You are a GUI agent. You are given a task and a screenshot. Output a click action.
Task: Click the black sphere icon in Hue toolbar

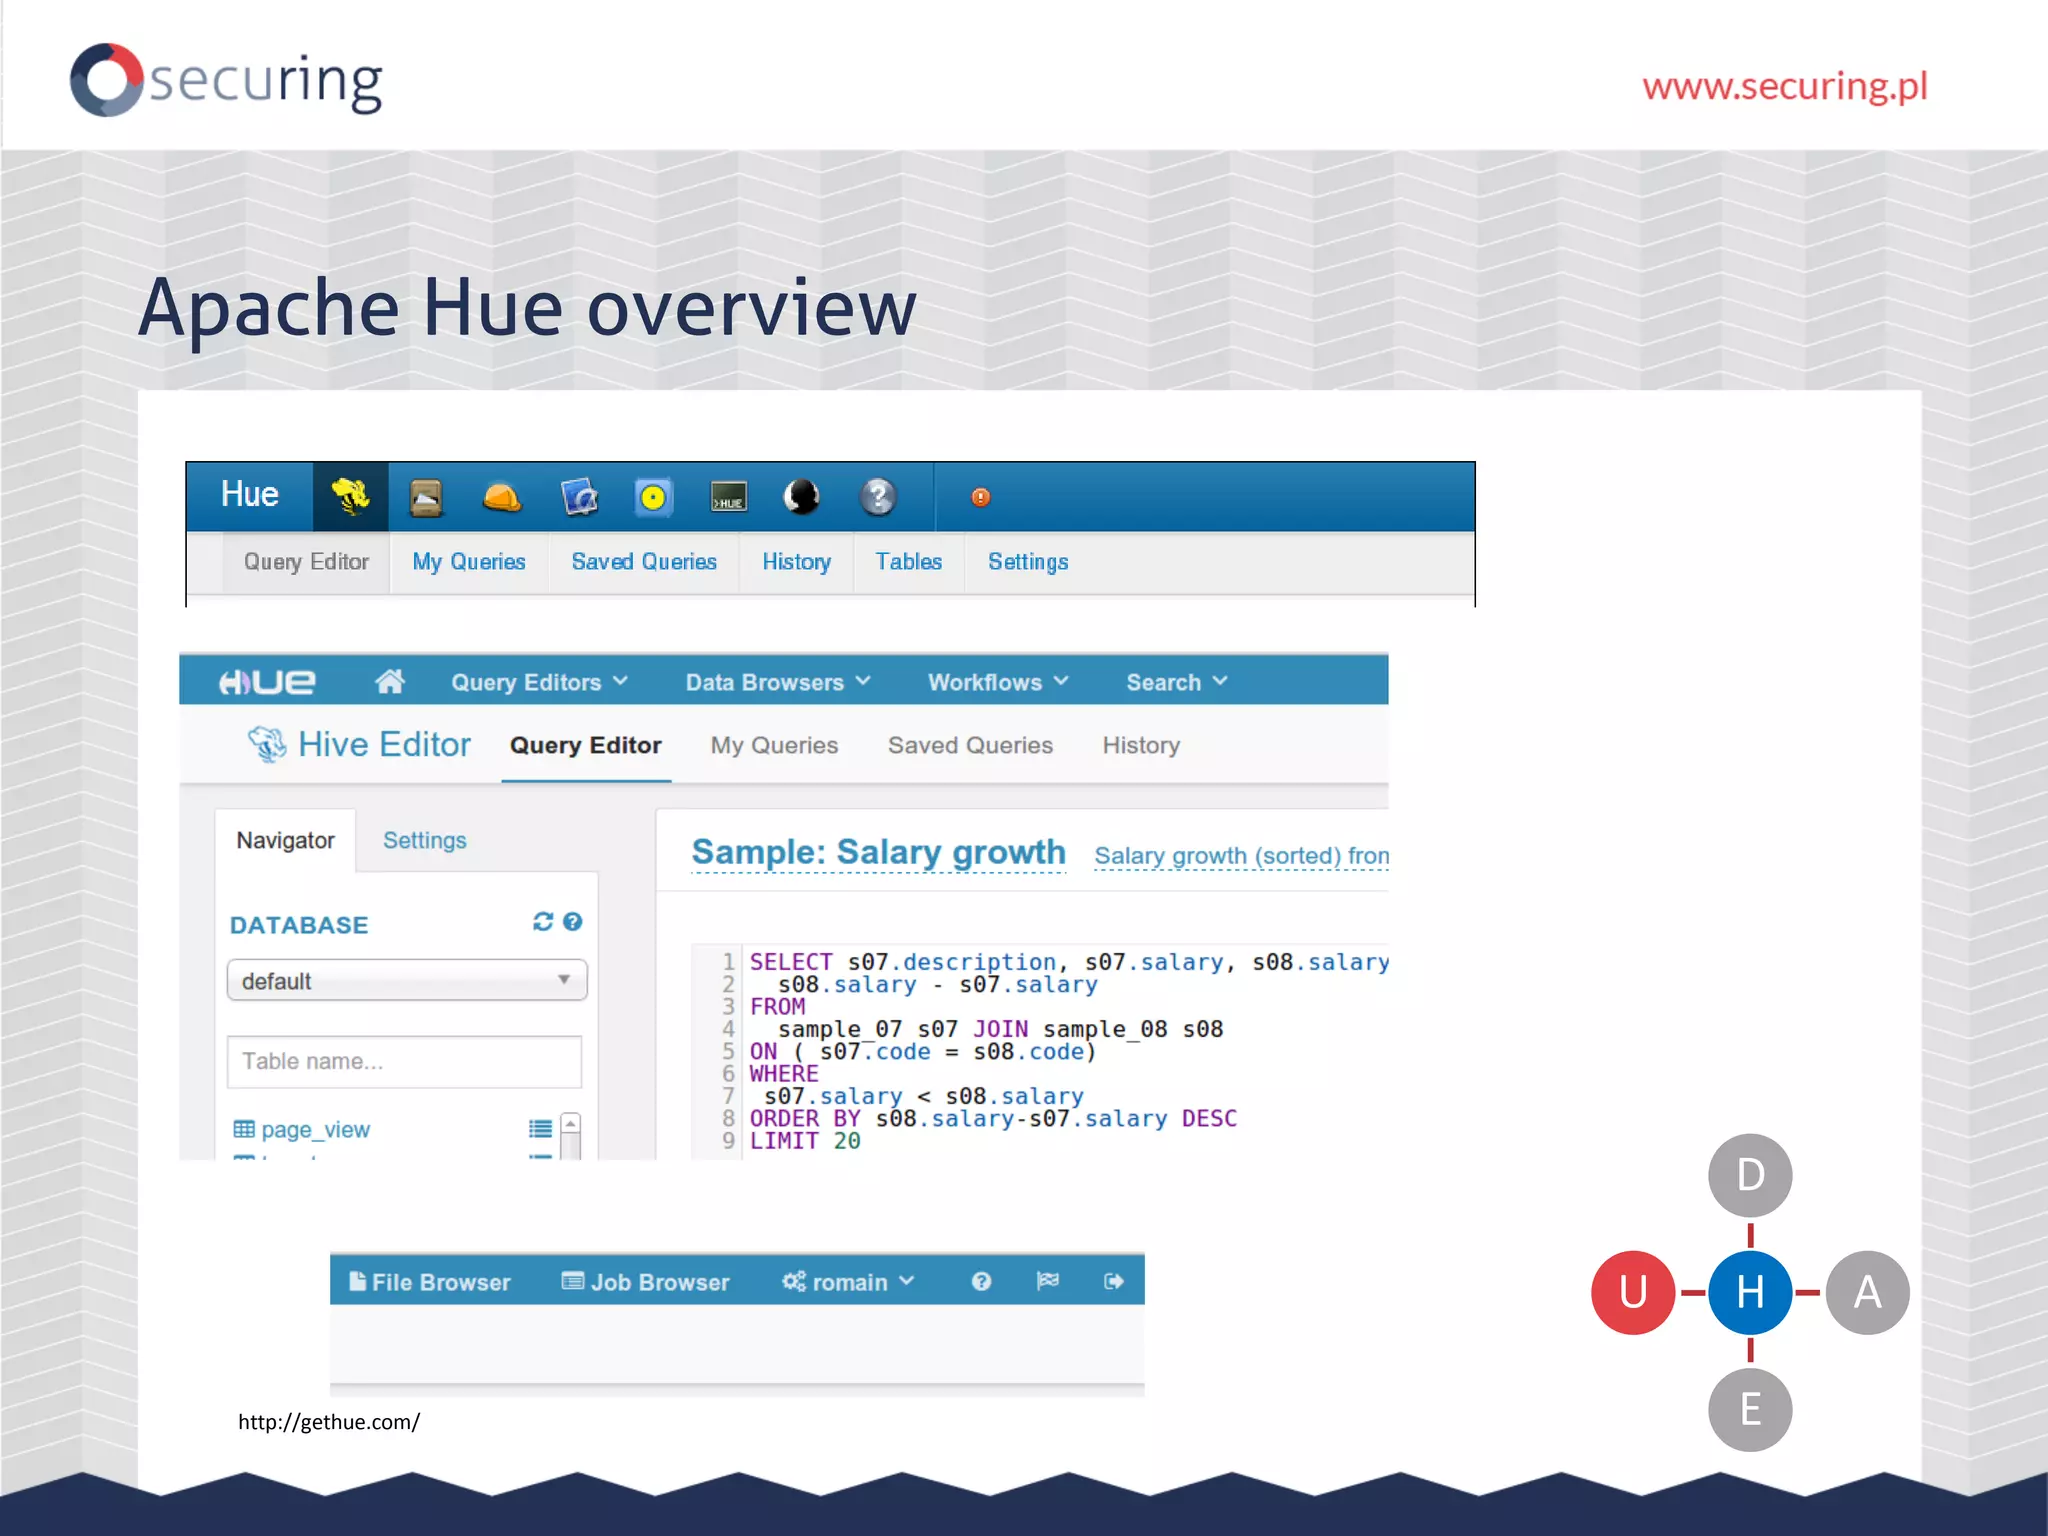coord(802,497)
